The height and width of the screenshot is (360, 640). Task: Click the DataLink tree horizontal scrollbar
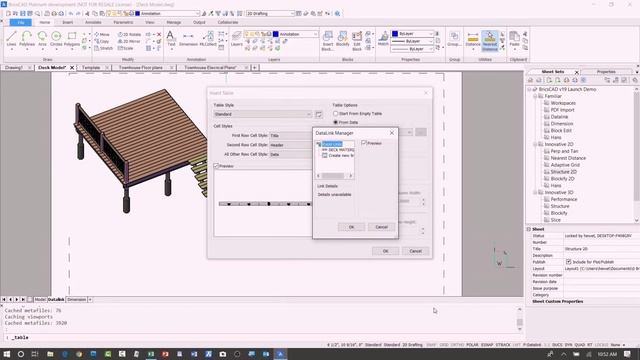coord(335,176)
